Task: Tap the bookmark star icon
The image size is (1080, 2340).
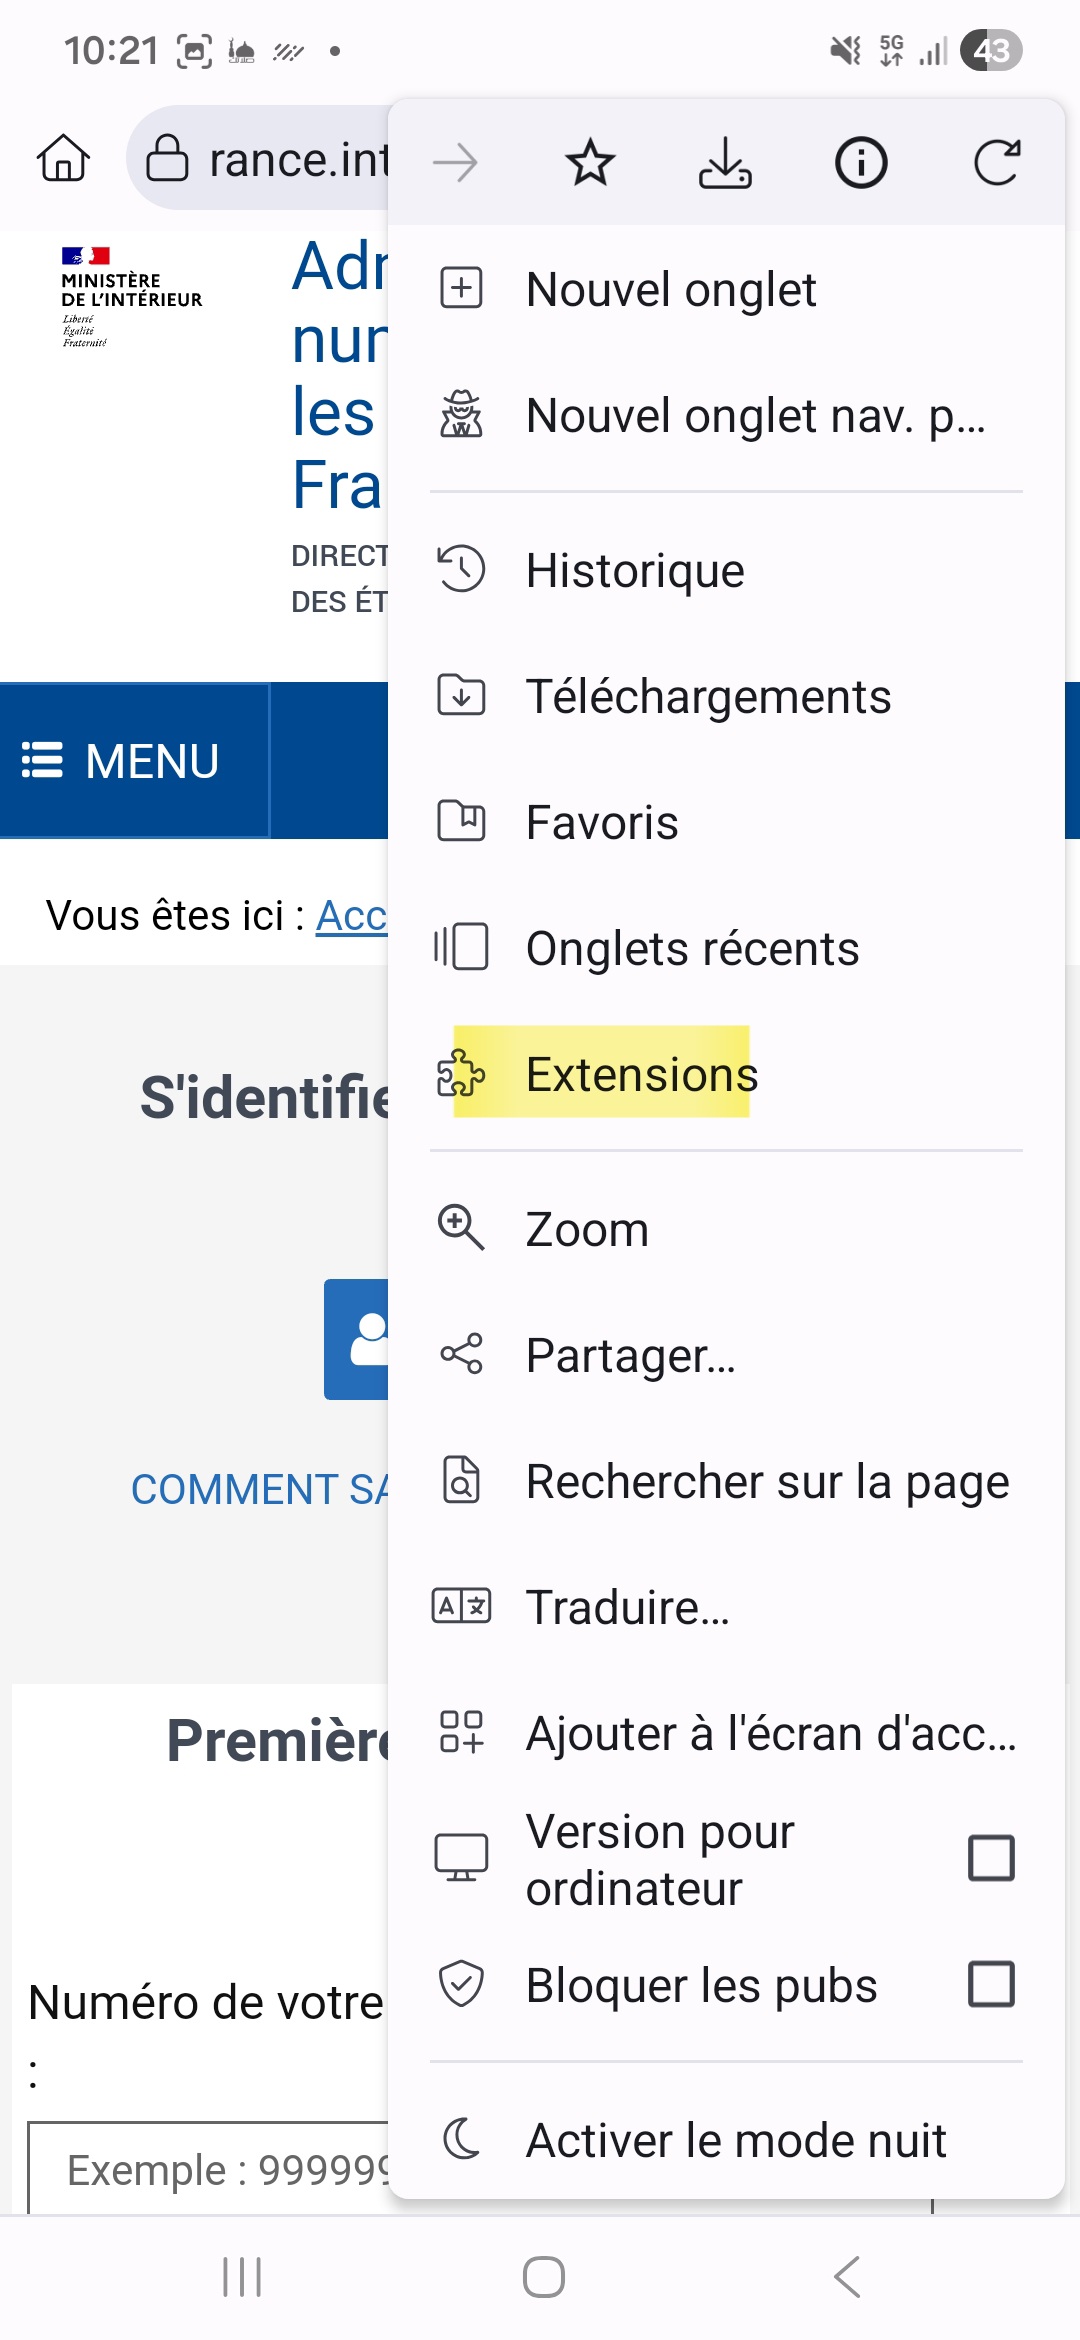Action: [x=590, y=163]
